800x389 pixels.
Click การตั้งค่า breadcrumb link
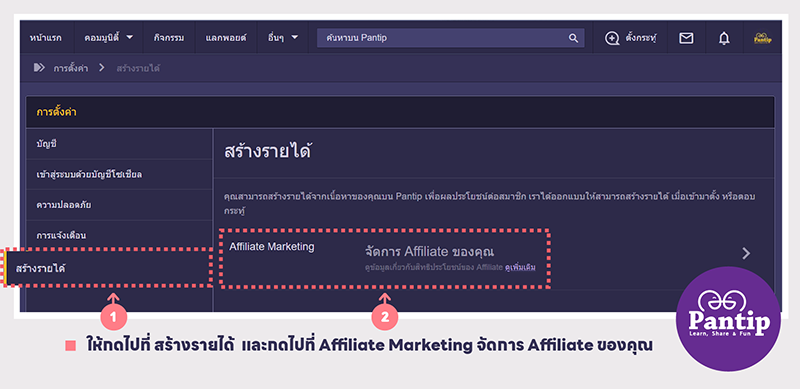click(71, 68)
